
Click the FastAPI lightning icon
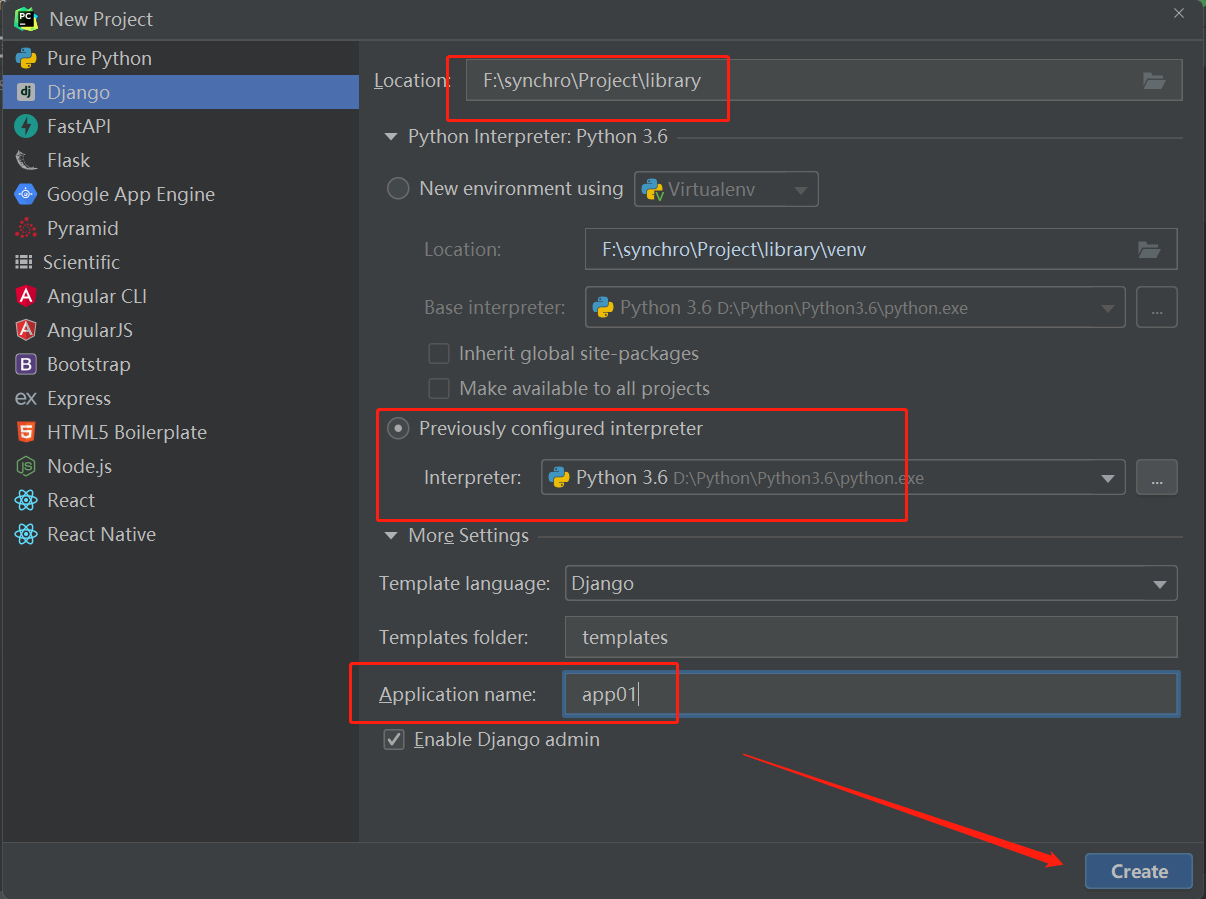tap(26, 126)
